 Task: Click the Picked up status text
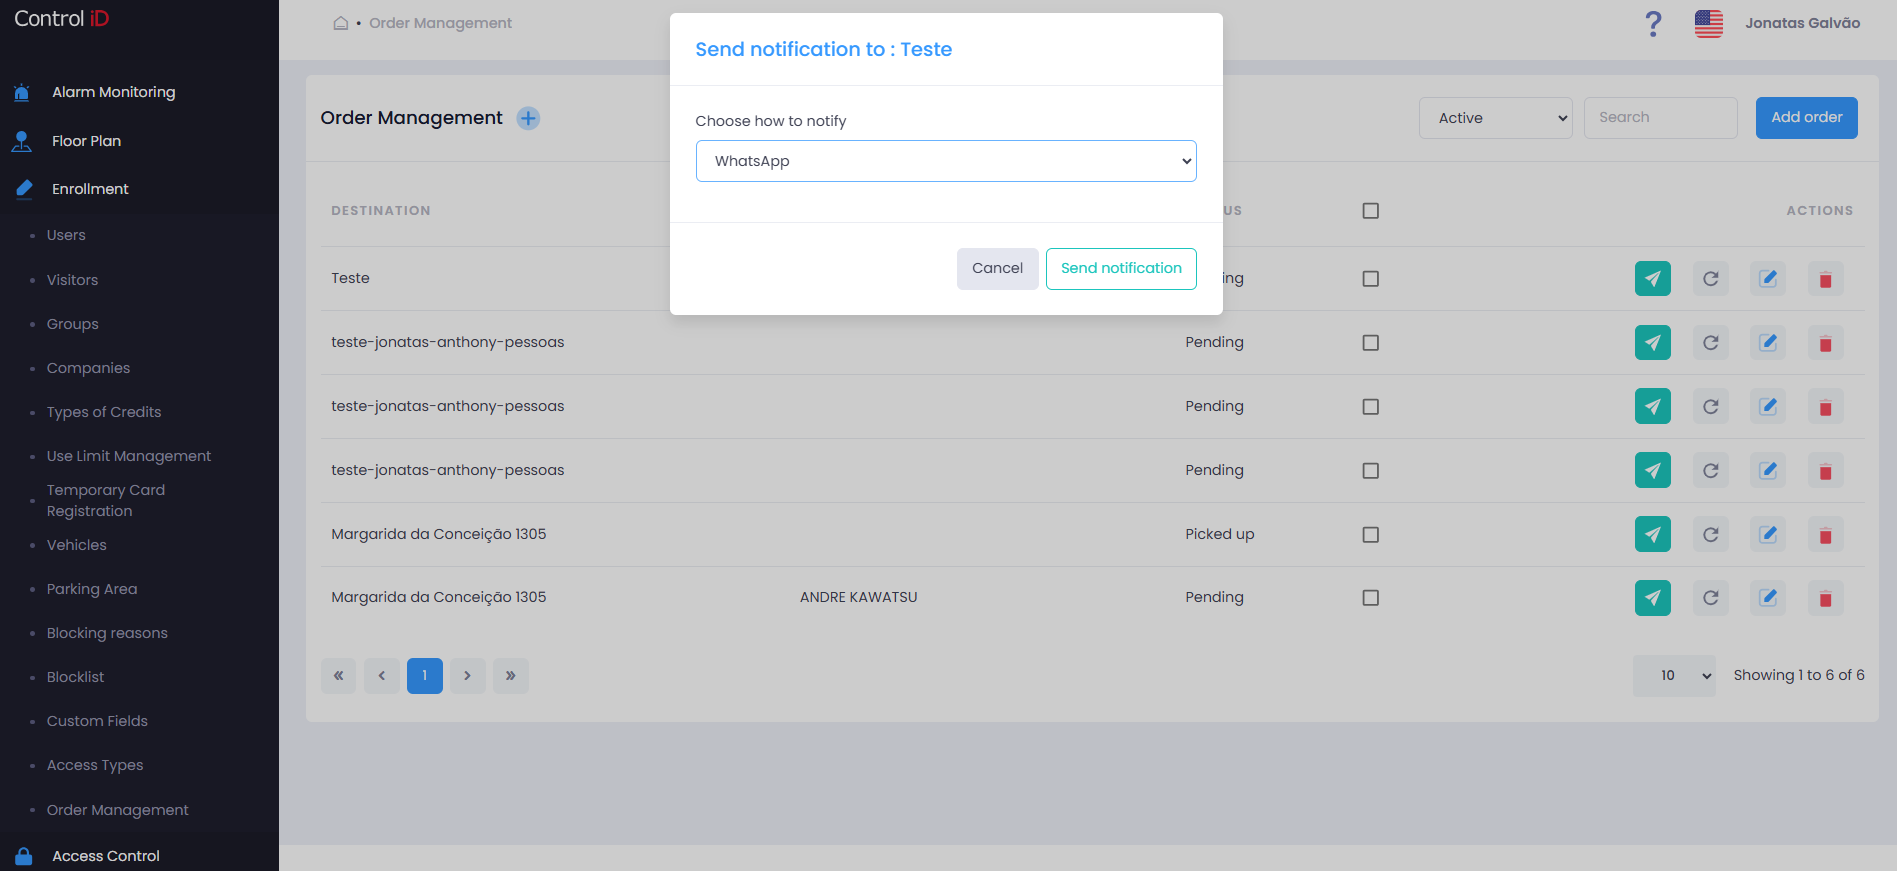point(1219,534)
